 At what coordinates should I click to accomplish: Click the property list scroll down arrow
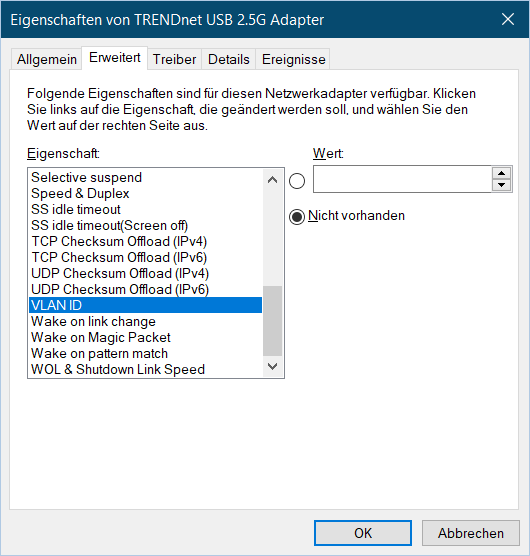tap(272, 366)
